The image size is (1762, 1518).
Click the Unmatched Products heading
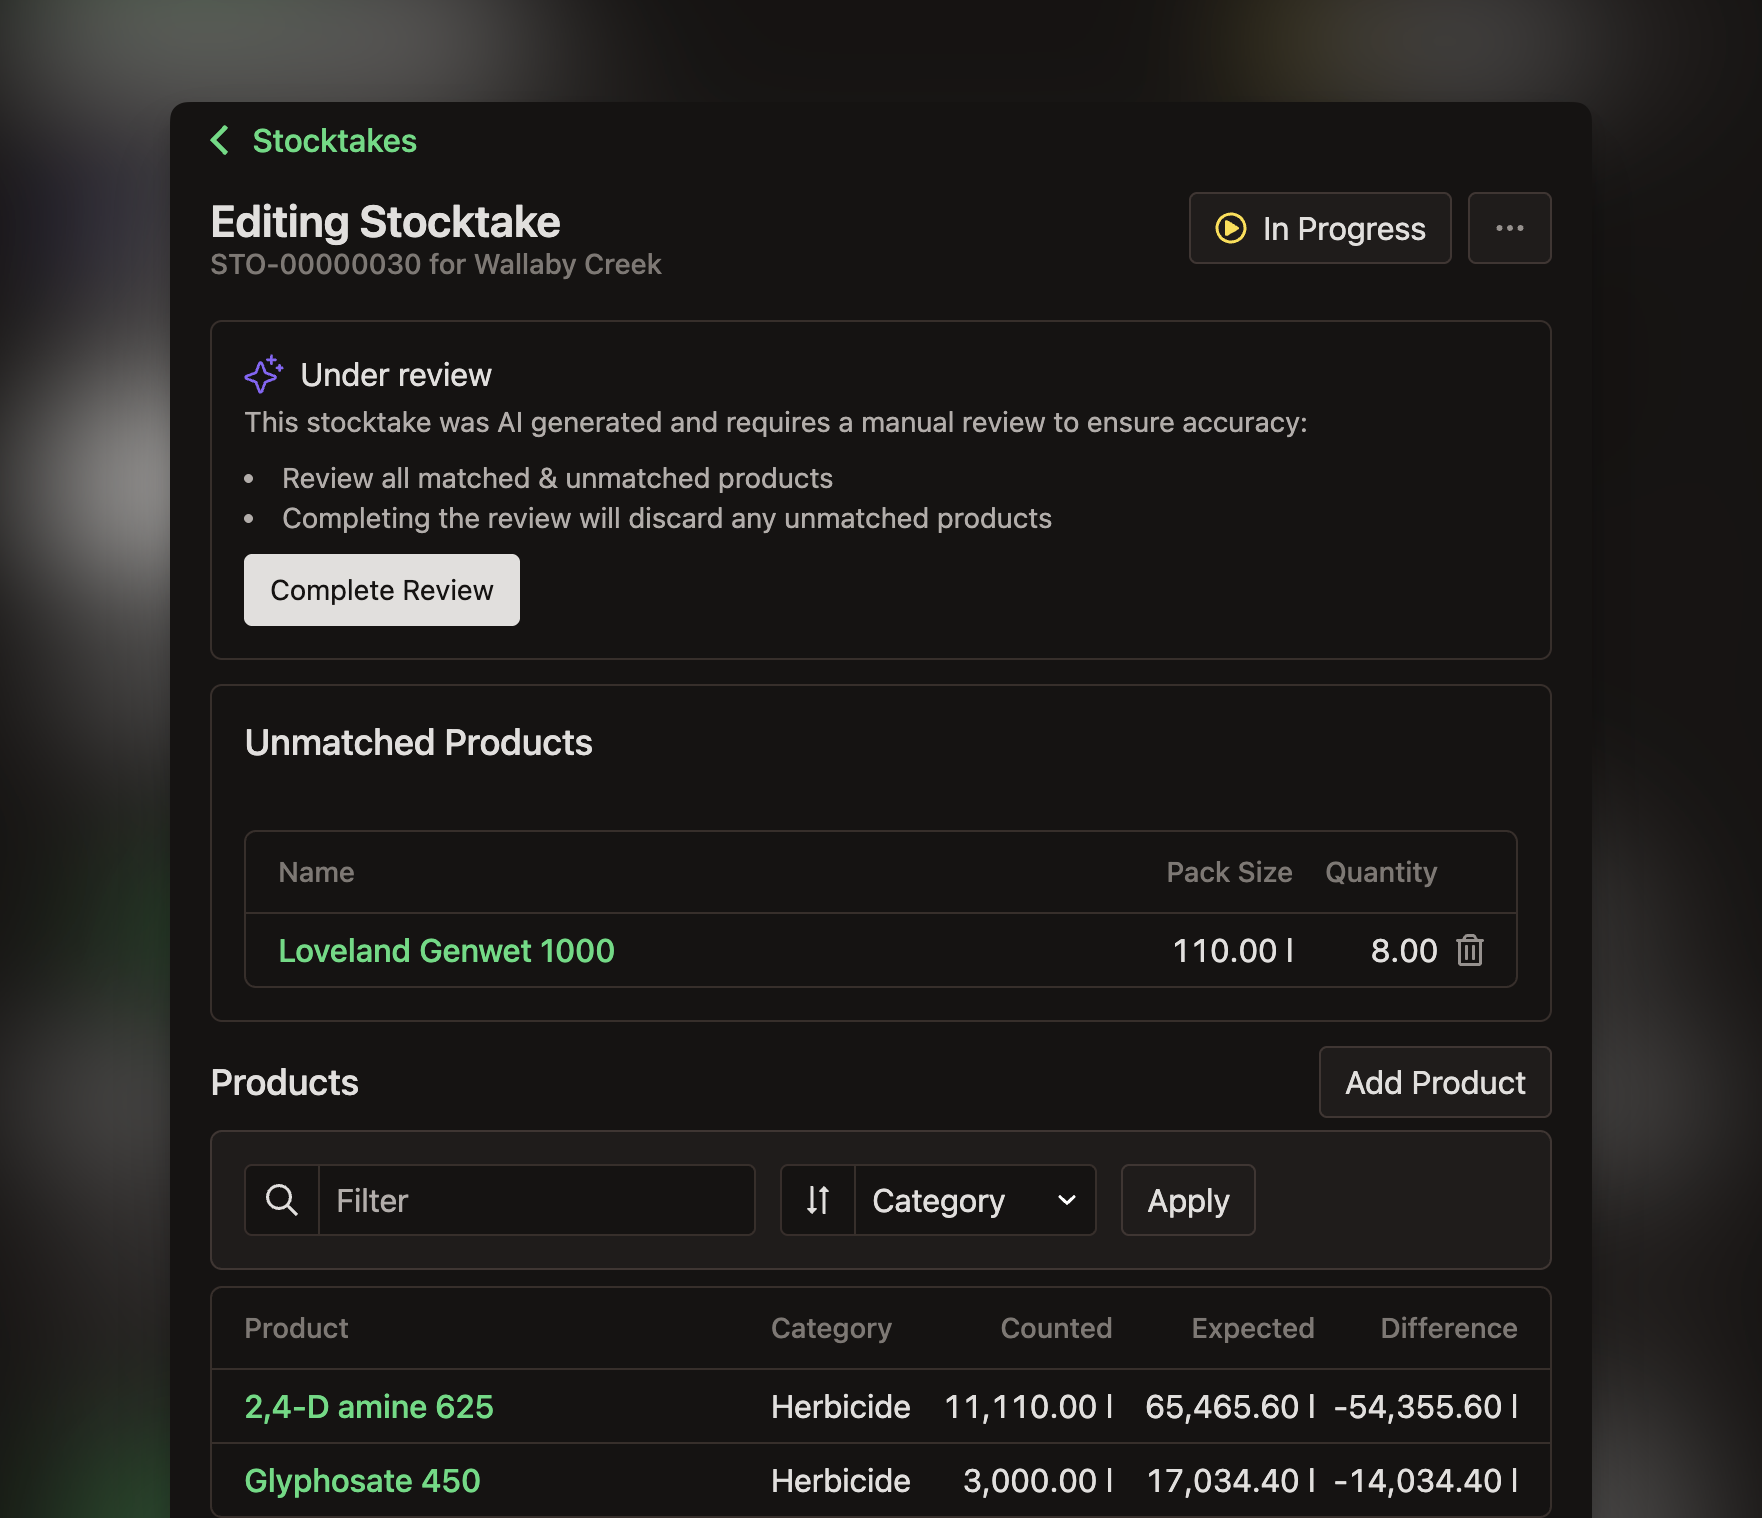coord(418,742)
